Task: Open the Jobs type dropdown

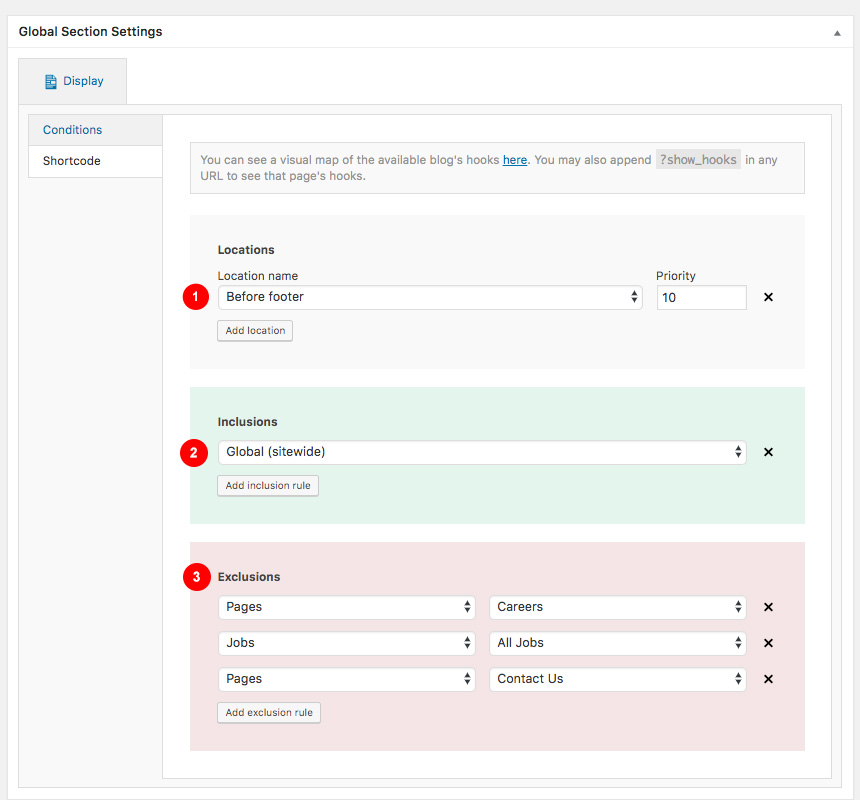Action: pos(347,643)
